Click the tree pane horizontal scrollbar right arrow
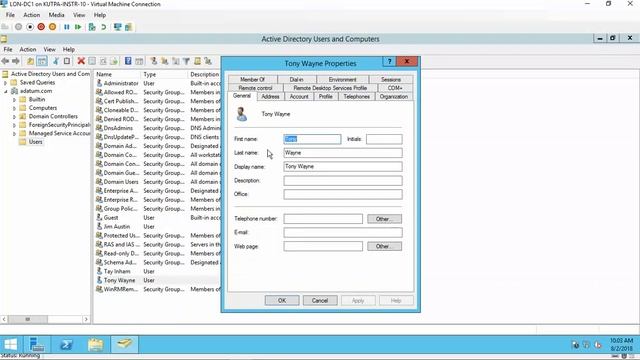 [86, 319]
